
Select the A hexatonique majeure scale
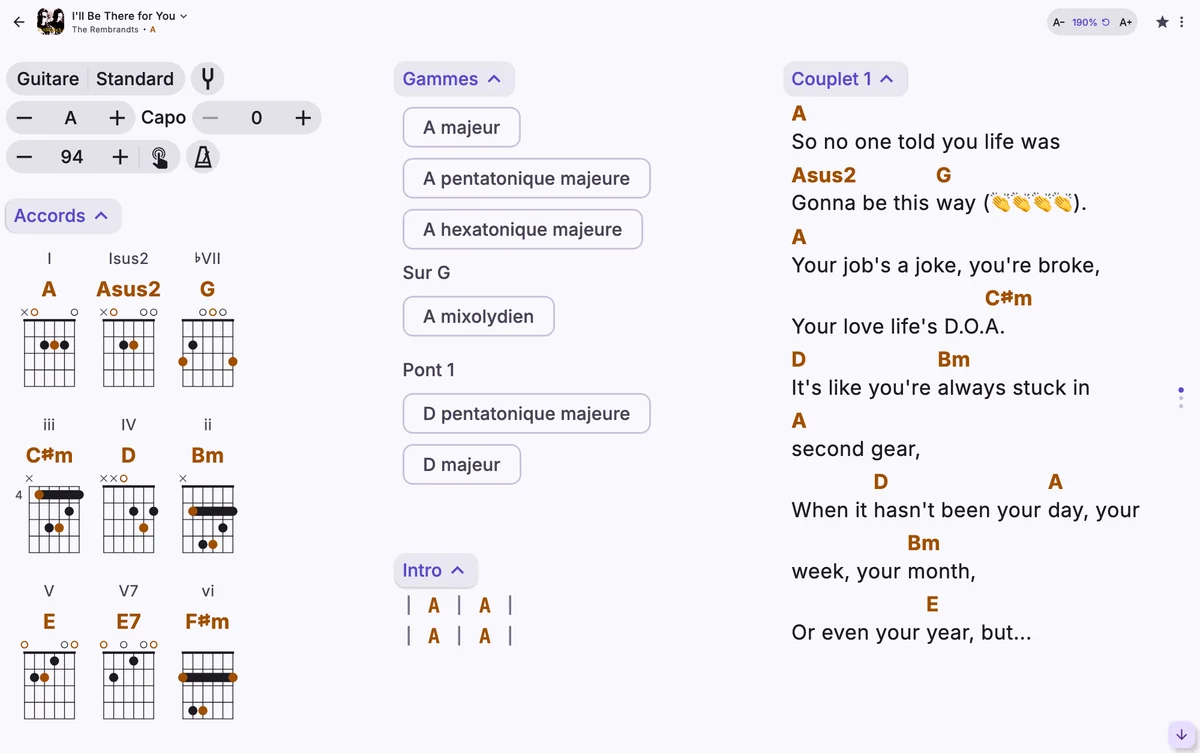click(x=522, y=229)
